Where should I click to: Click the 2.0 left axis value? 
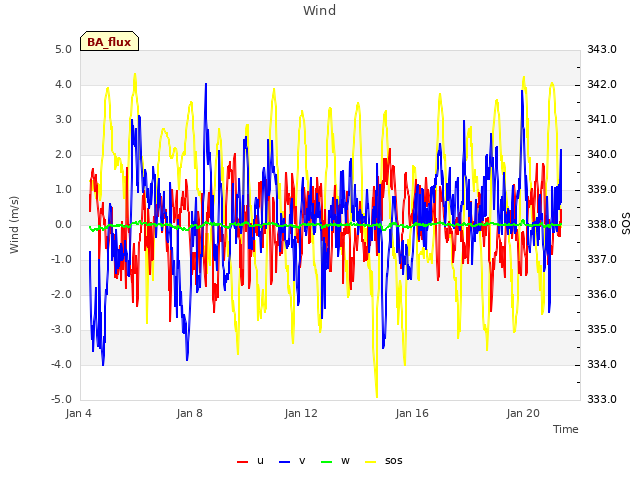coord(63,154)
